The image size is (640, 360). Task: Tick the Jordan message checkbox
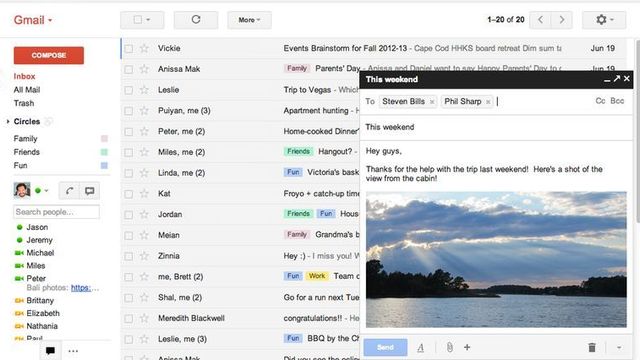(x=129, y=214)
